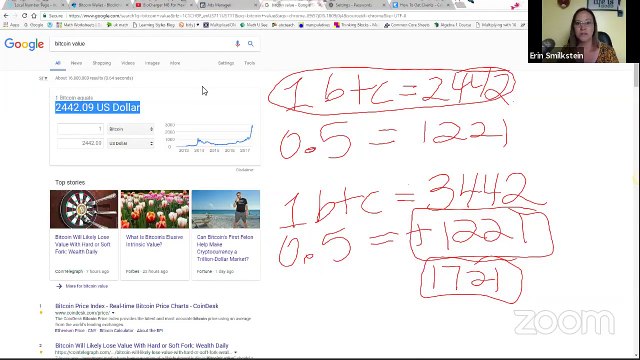Switch to Bitcoin Wallet browser tab
Viewport: 640px width, 360px height.
pos(98,5)
